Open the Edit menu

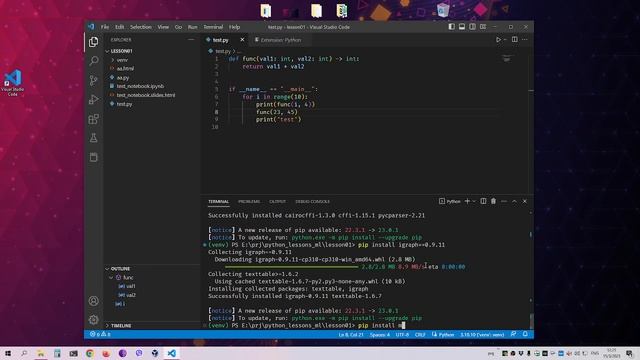(119, 27)
